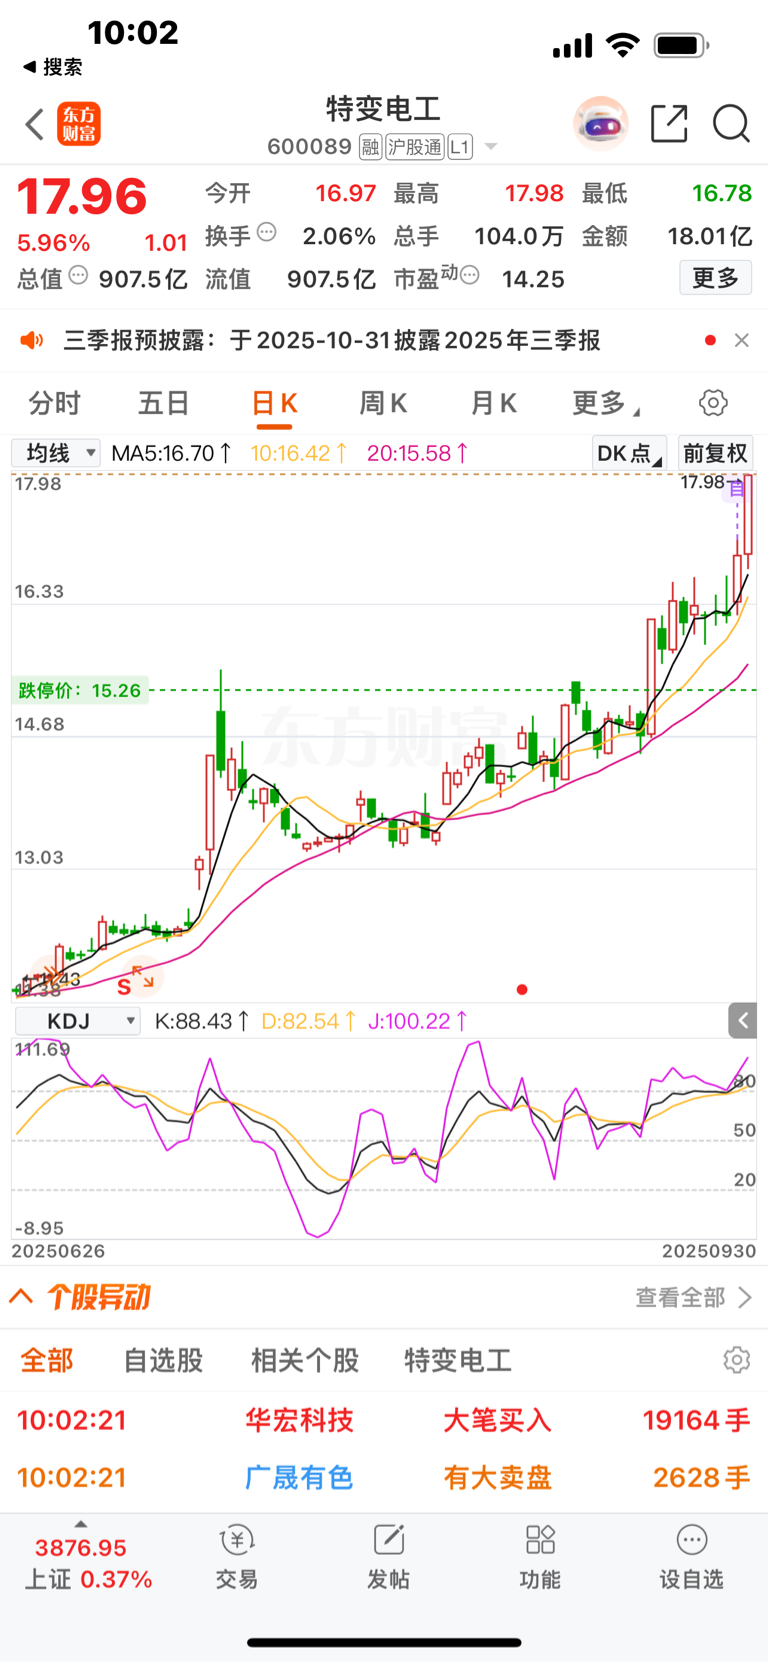Viewport: 768px width, 1662px height.
Task: Expand the 更多 chart period menu
Action: pyautogui.click(x=605, y=403)
